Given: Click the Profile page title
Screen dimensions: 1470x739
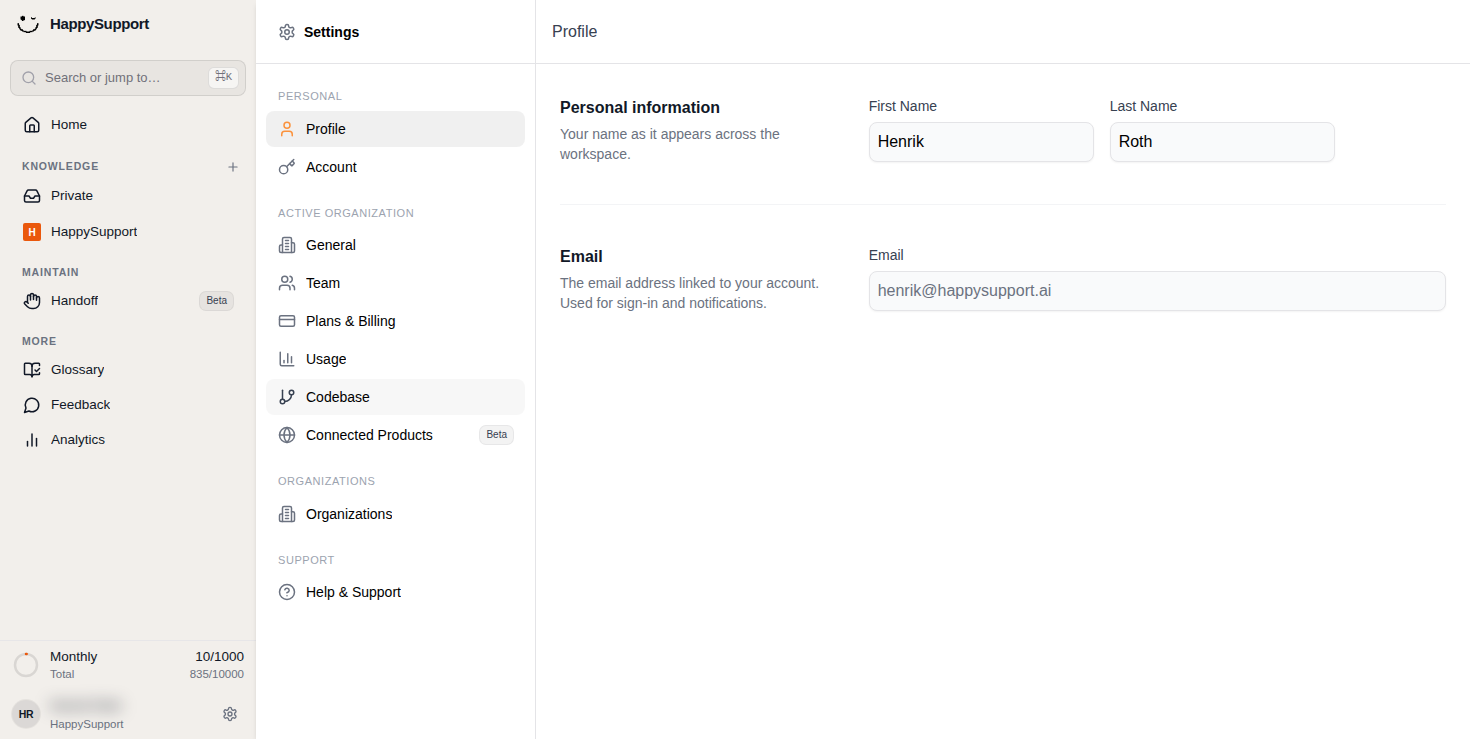Looking at the screenshot, I should click(x=574, y=32).
